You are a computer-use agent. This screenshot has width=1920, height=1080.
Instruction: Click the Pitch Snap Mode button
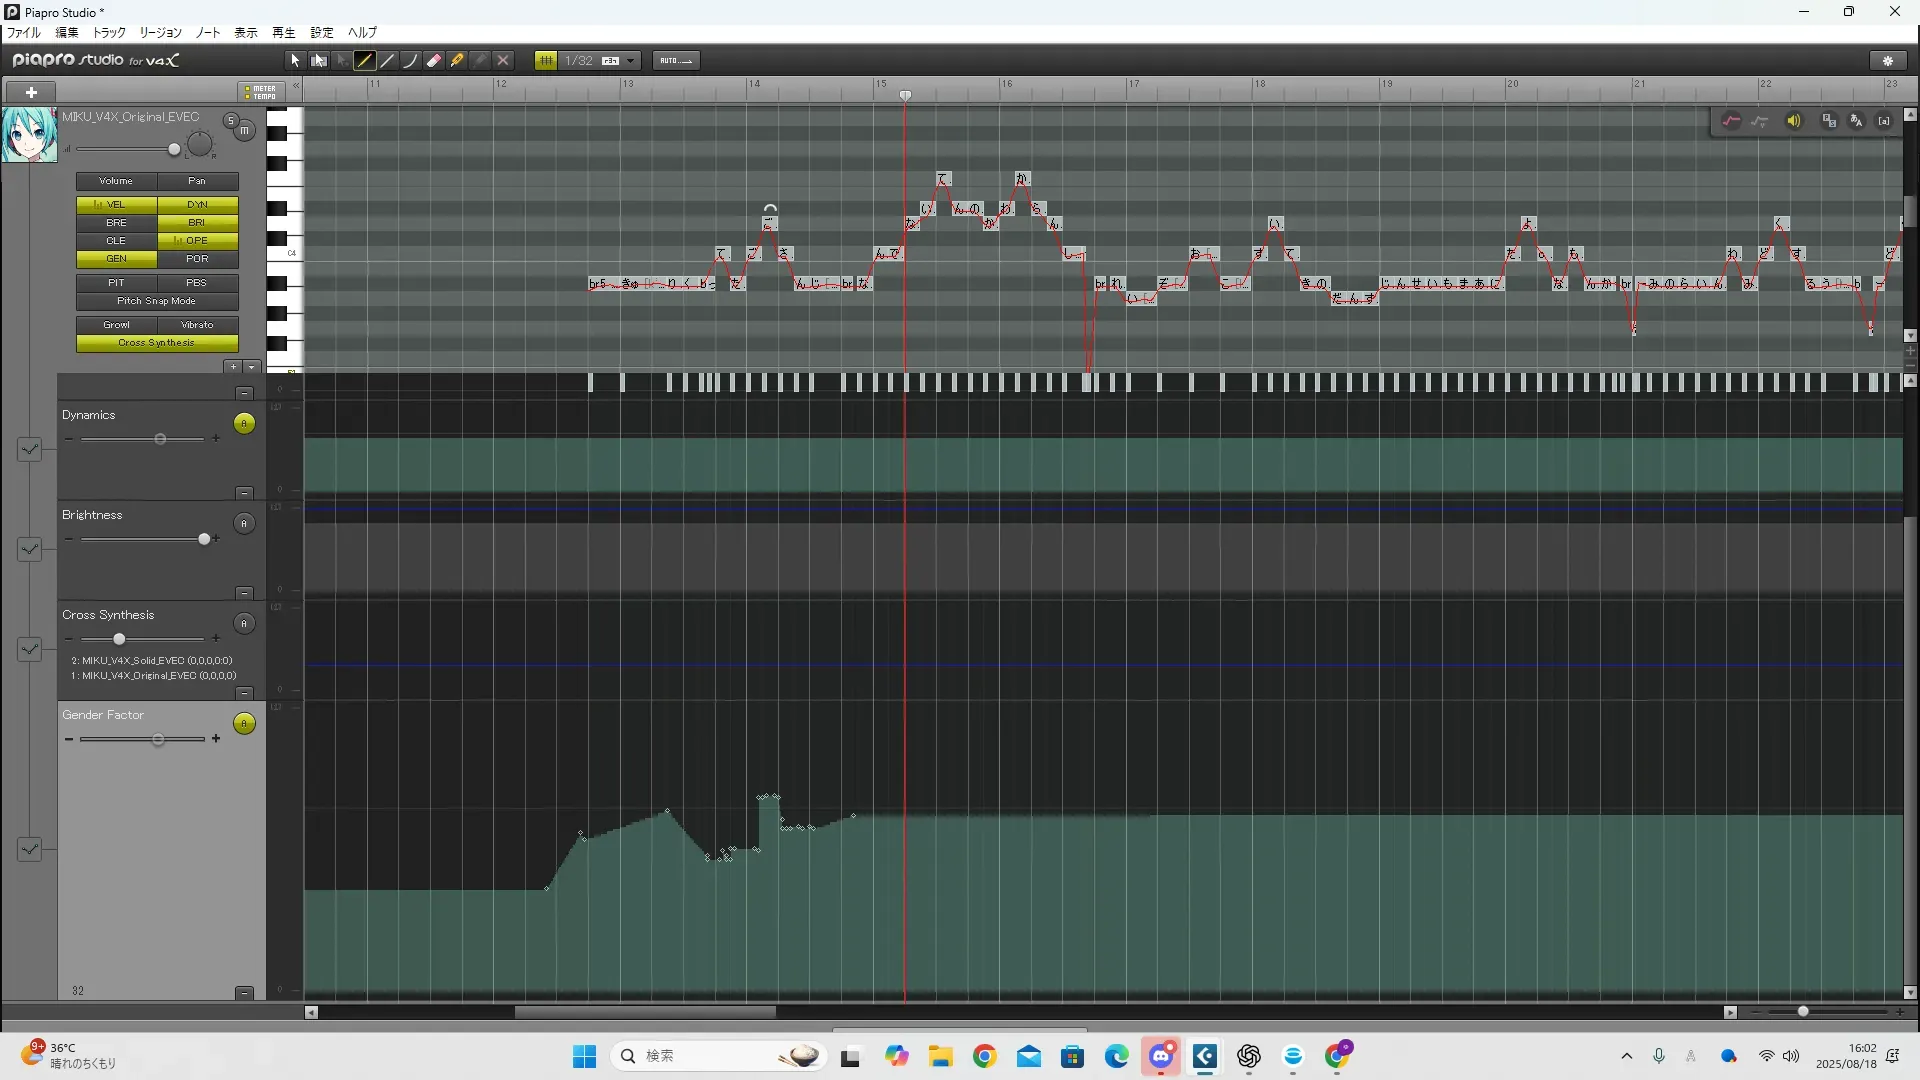coord(157,301)
